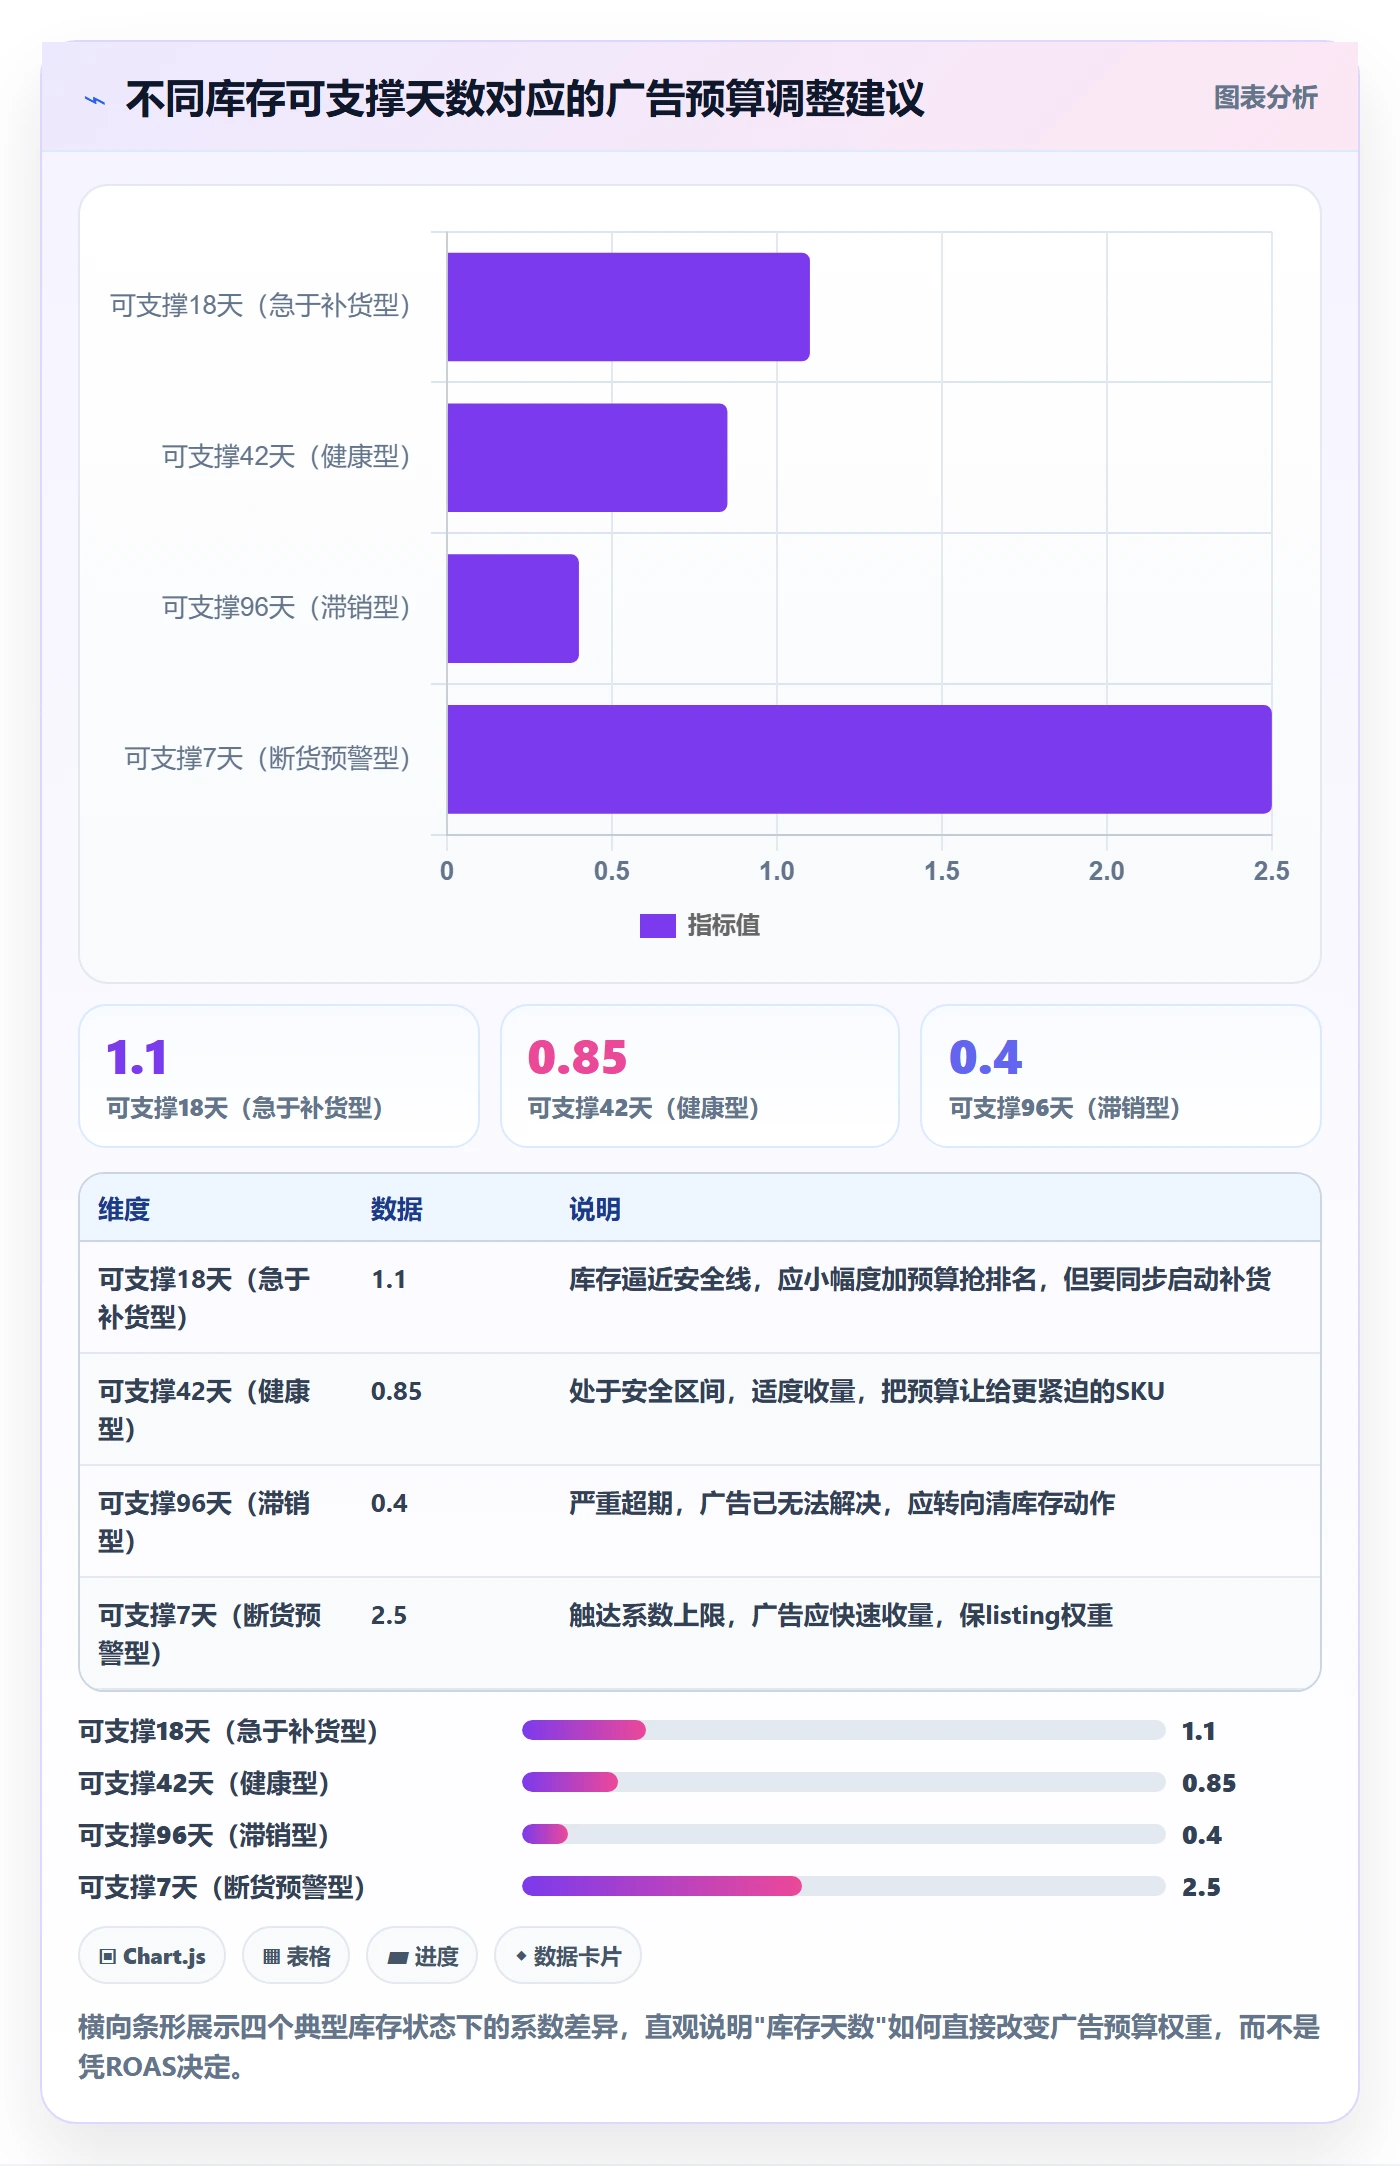Click the progress bar for 可支撑42天（健康型）
The image size is (1400, 2166).
point(843,1783)
